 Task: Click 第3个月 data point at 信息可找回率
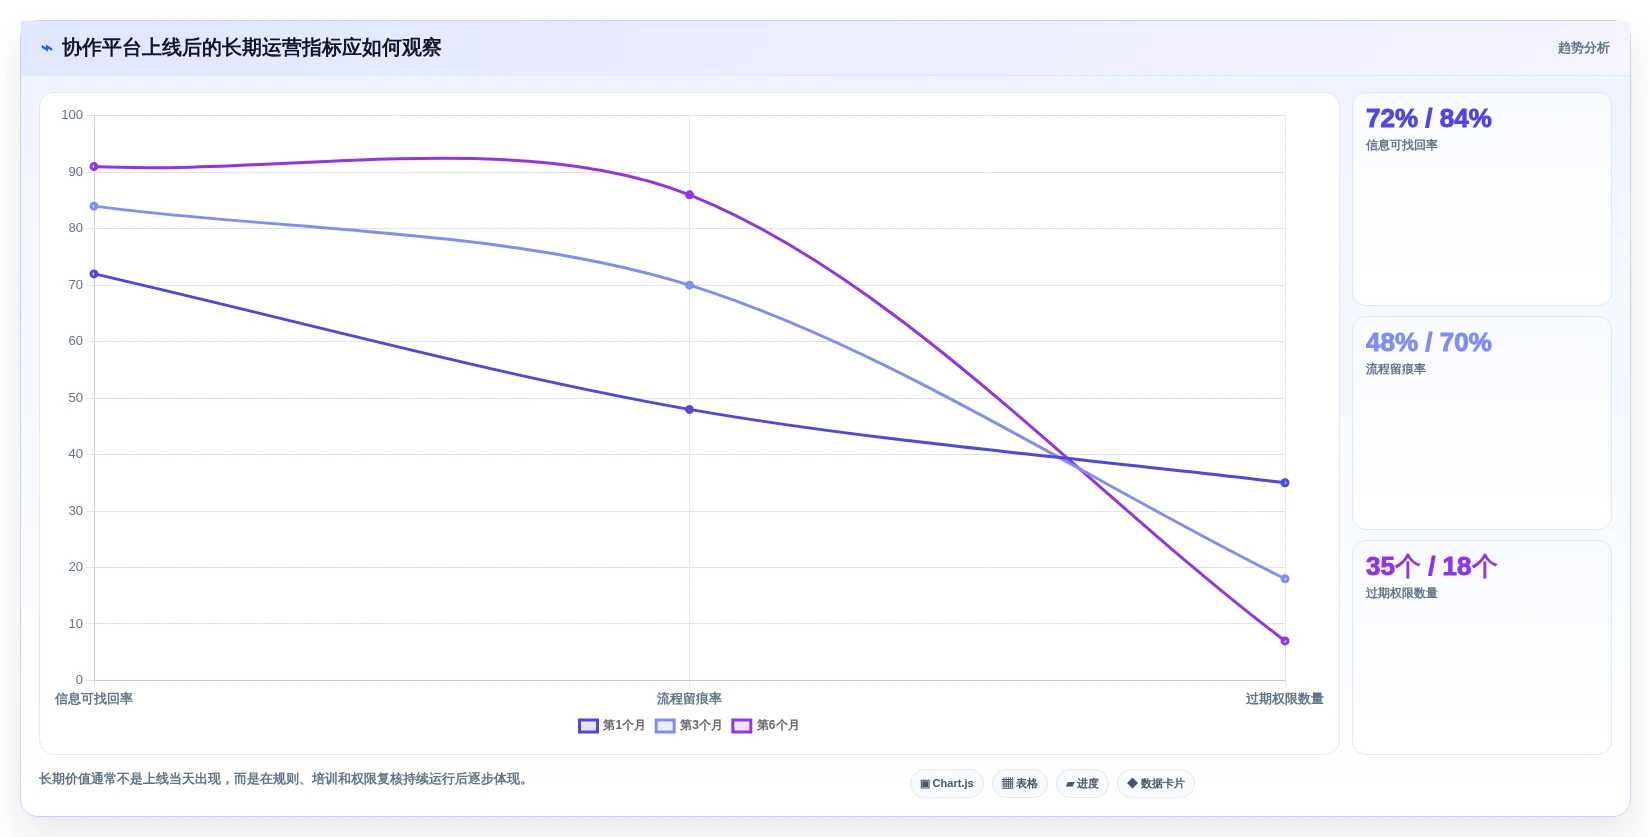94,206
